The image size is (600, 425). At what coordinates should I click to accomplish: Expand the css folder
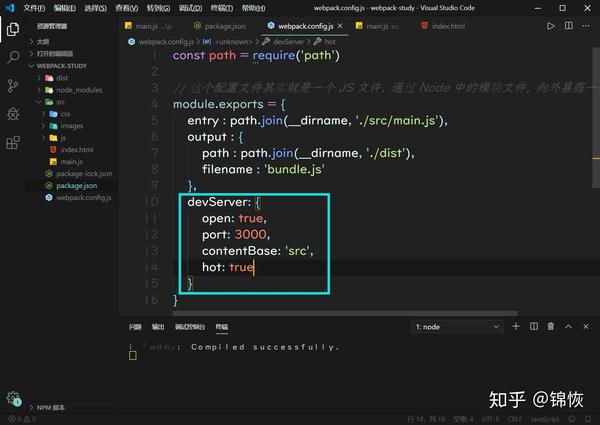pos(44,114)
